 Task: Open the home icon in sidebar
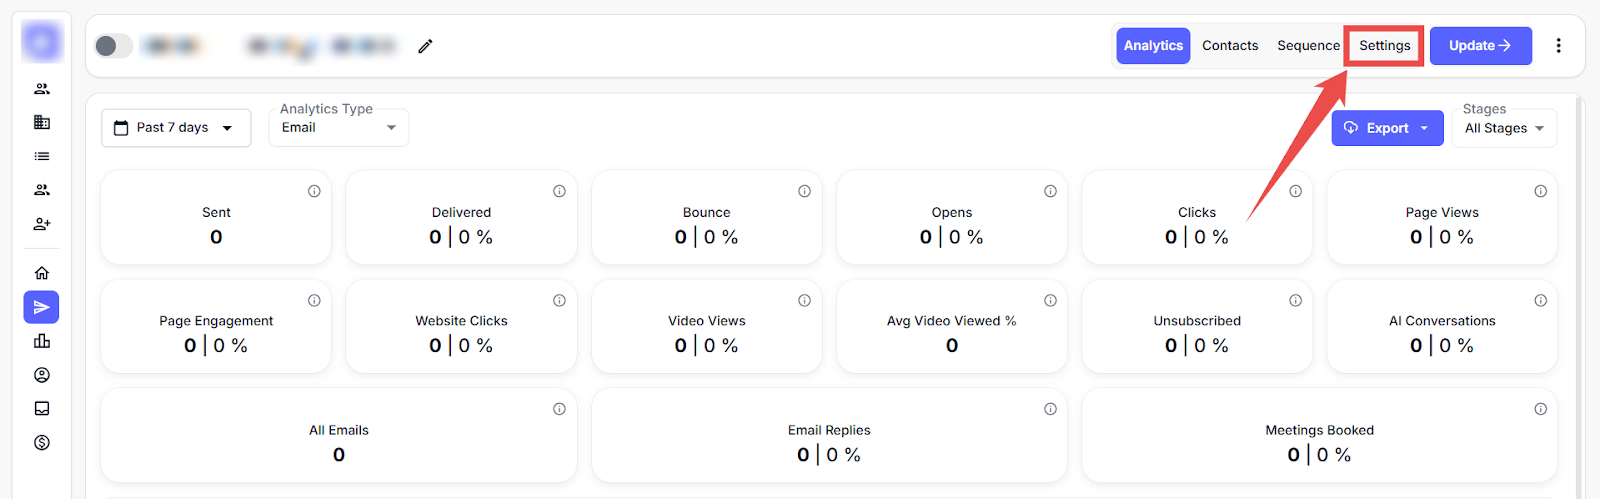point(41,273)
